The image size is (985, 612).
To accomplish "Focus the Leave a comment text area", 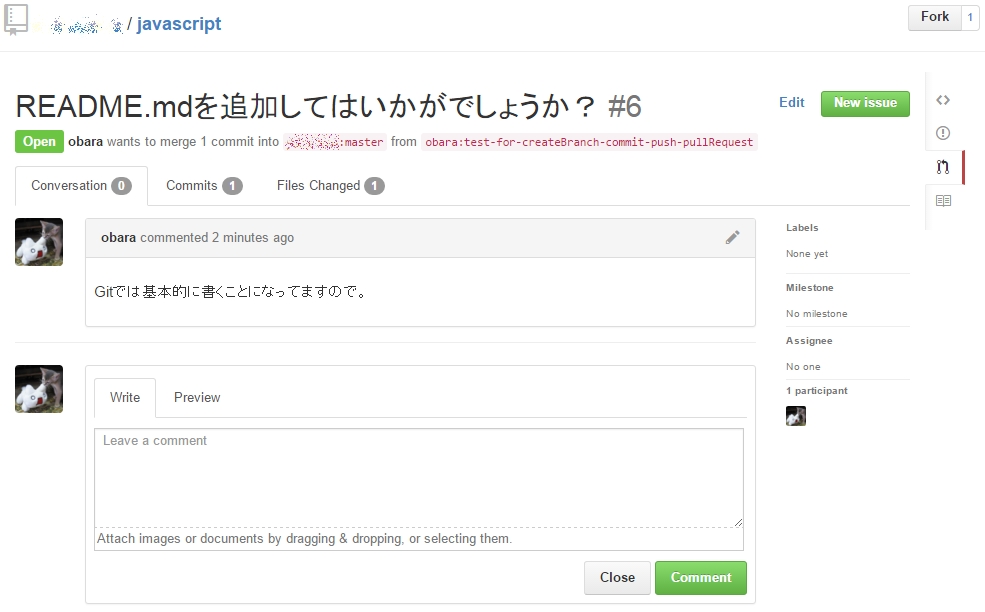I will coord(419,478).
